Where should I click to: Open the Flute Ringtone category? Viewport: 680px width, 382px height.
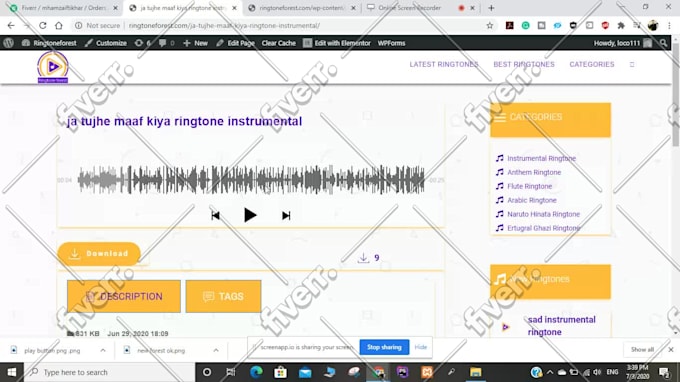click(530, 186)
